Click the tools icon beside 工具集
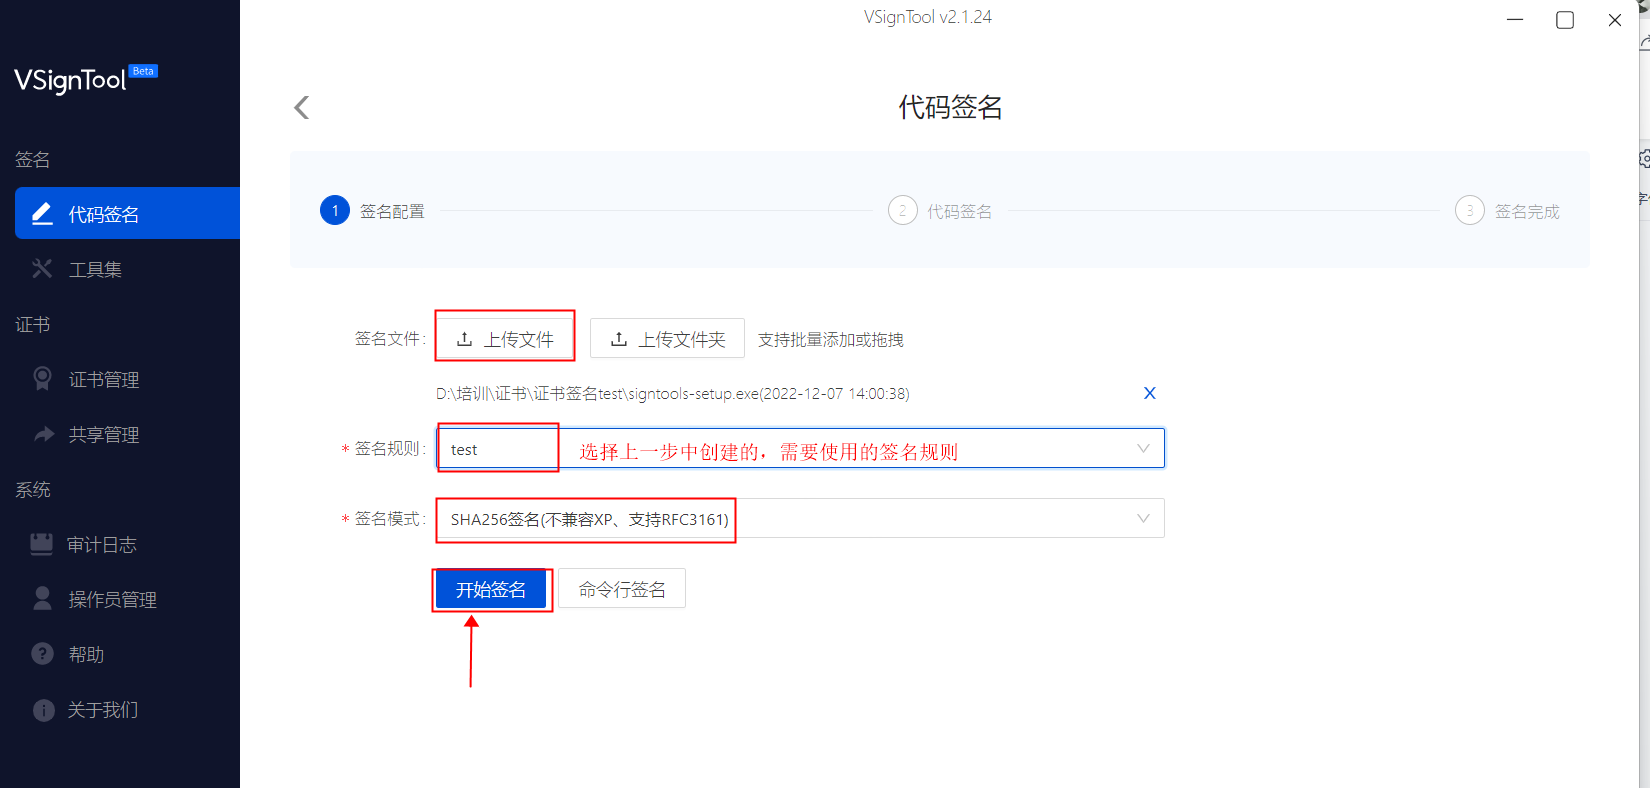The width and height of the screenshot is (1650, 788). 42,268
